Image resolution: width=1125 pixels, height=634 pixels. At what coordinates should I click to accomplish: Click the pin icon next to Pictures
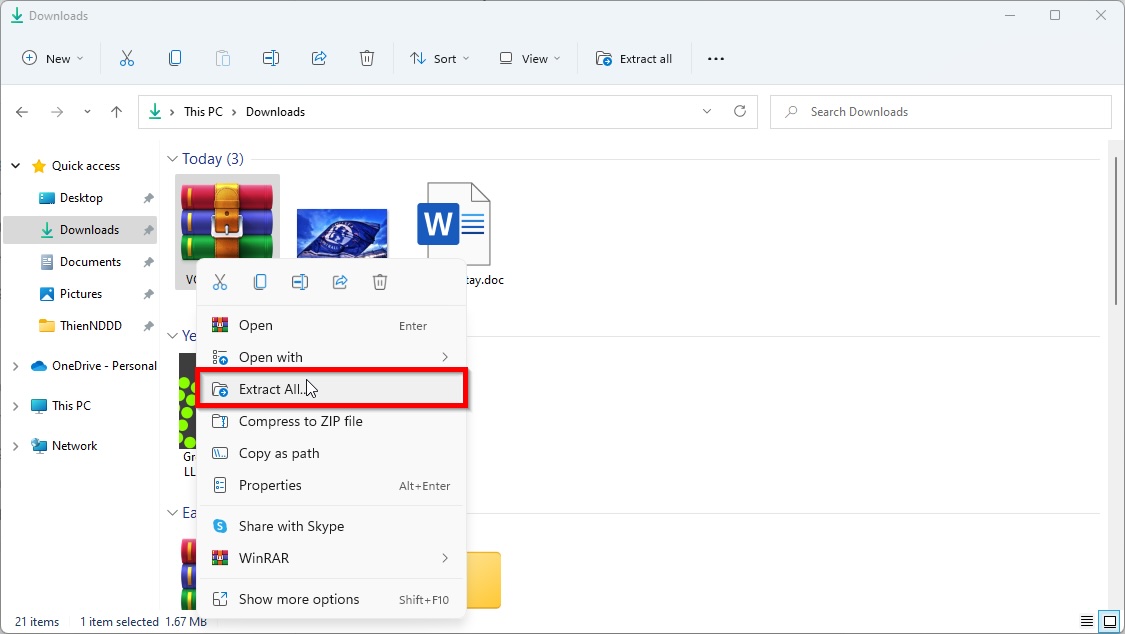(149, 294)
